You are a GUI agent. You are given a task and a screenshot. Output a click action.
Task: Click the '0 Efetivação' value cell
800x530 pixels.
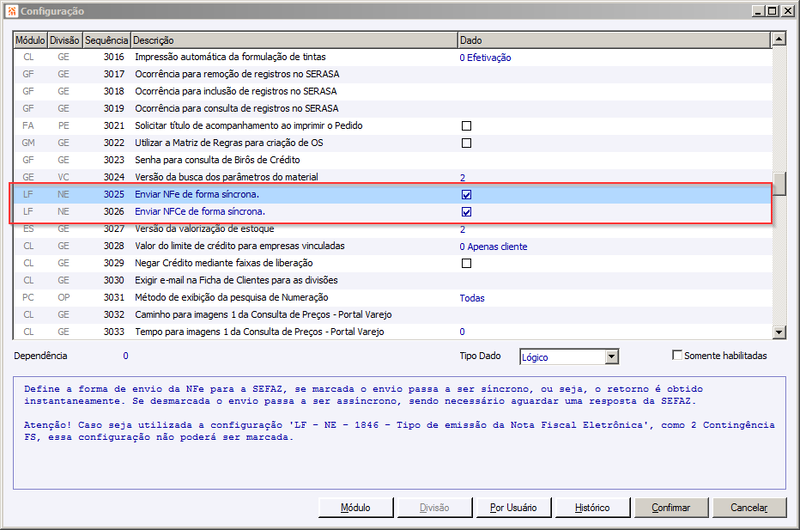485,58
